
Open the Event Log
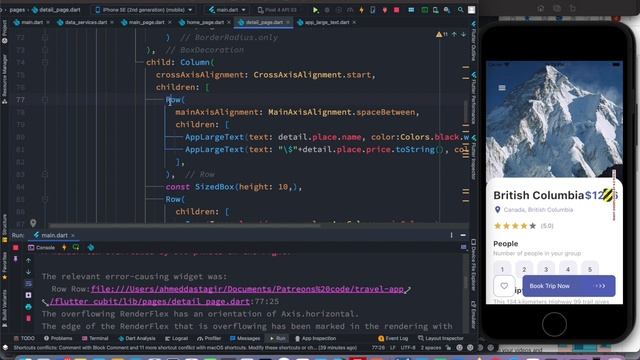393,338
